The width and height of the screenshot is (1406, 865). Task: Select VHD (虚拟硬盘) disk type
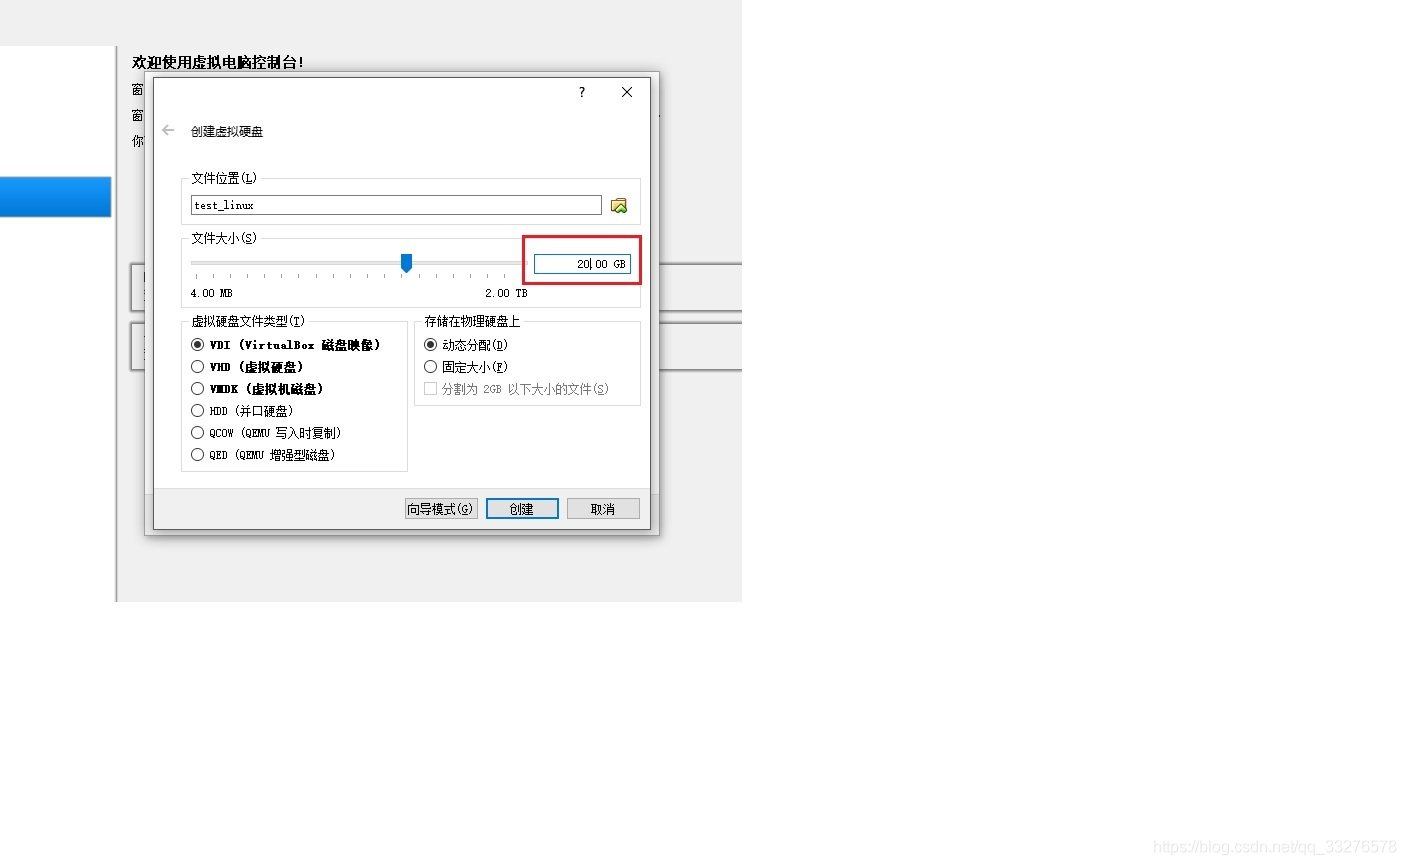(246, 367)
